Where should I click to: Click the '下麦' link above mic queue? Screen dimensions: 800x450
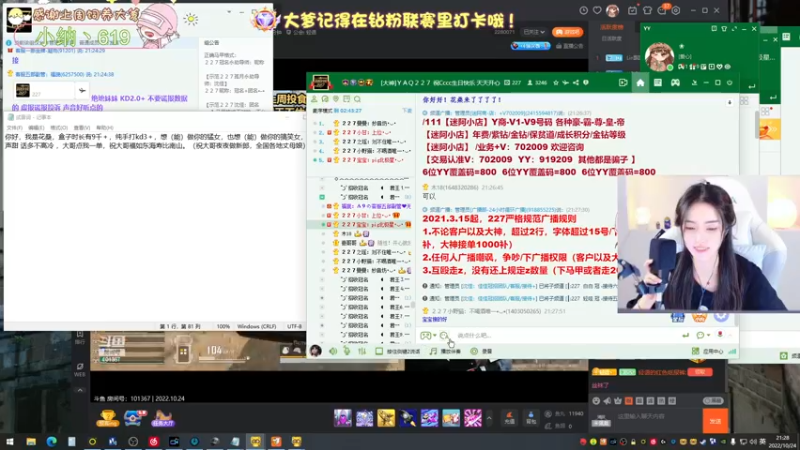tap(407, 111)
